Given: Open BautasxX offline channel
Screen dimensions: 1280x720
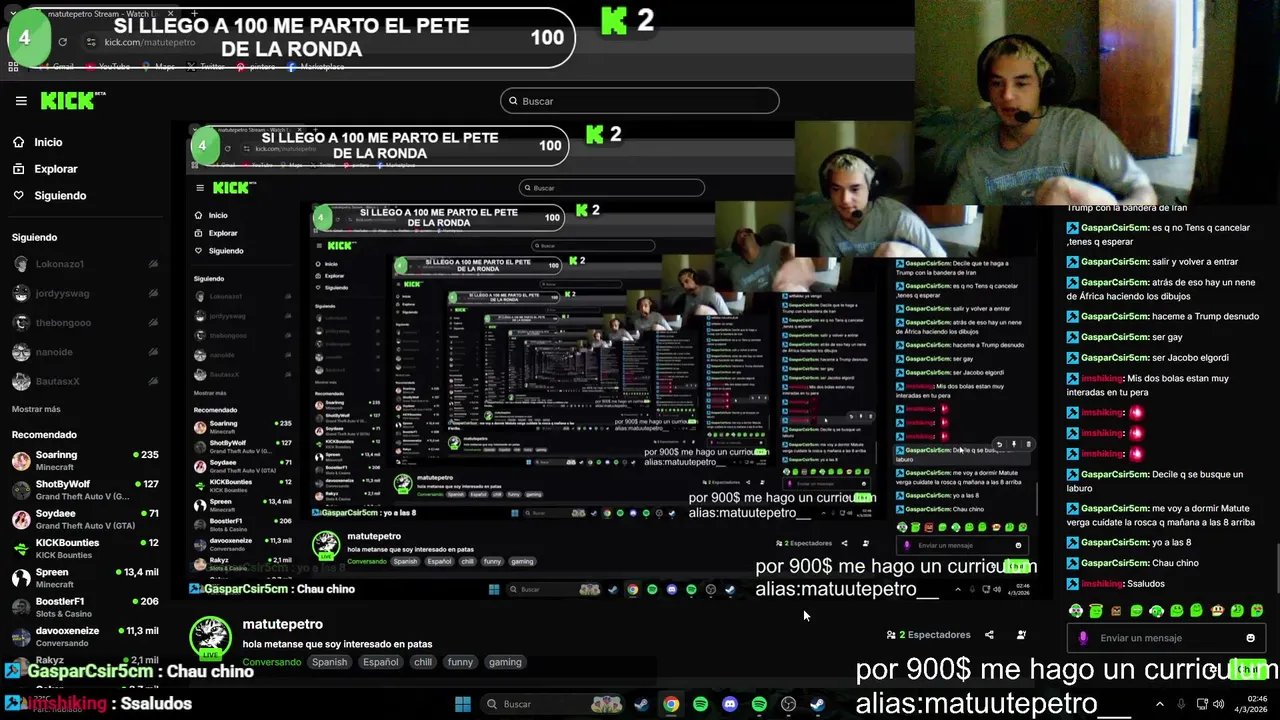Looking at the screenshot, I should [x=86, y=381].
